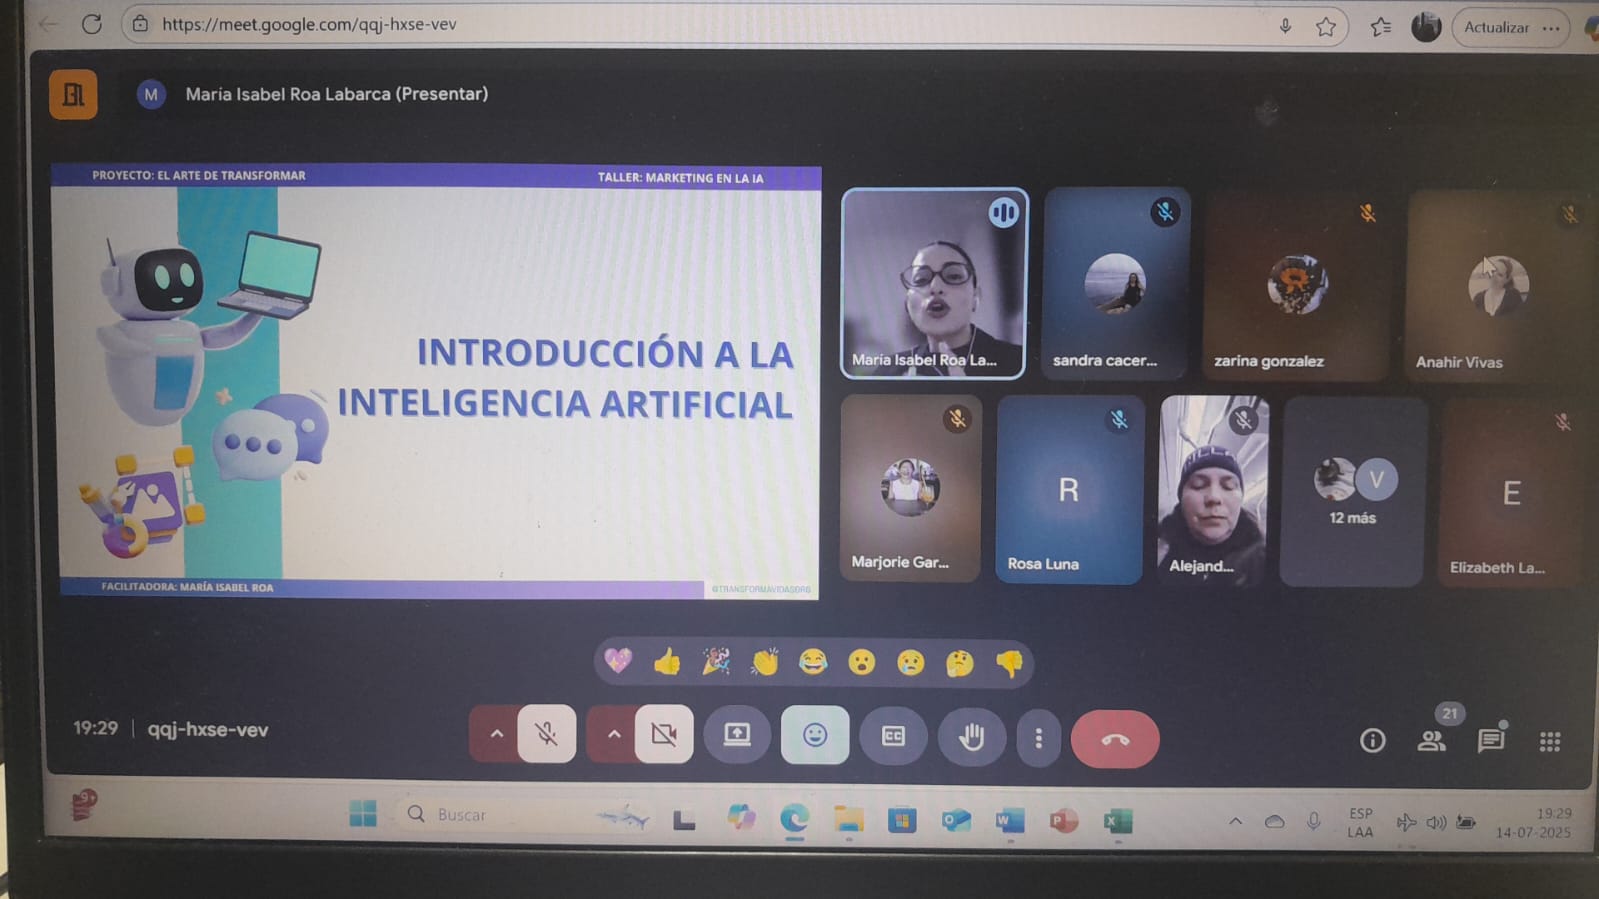Toggle the emoji reactions bar
1599x899 pixels.
point(815,735)
